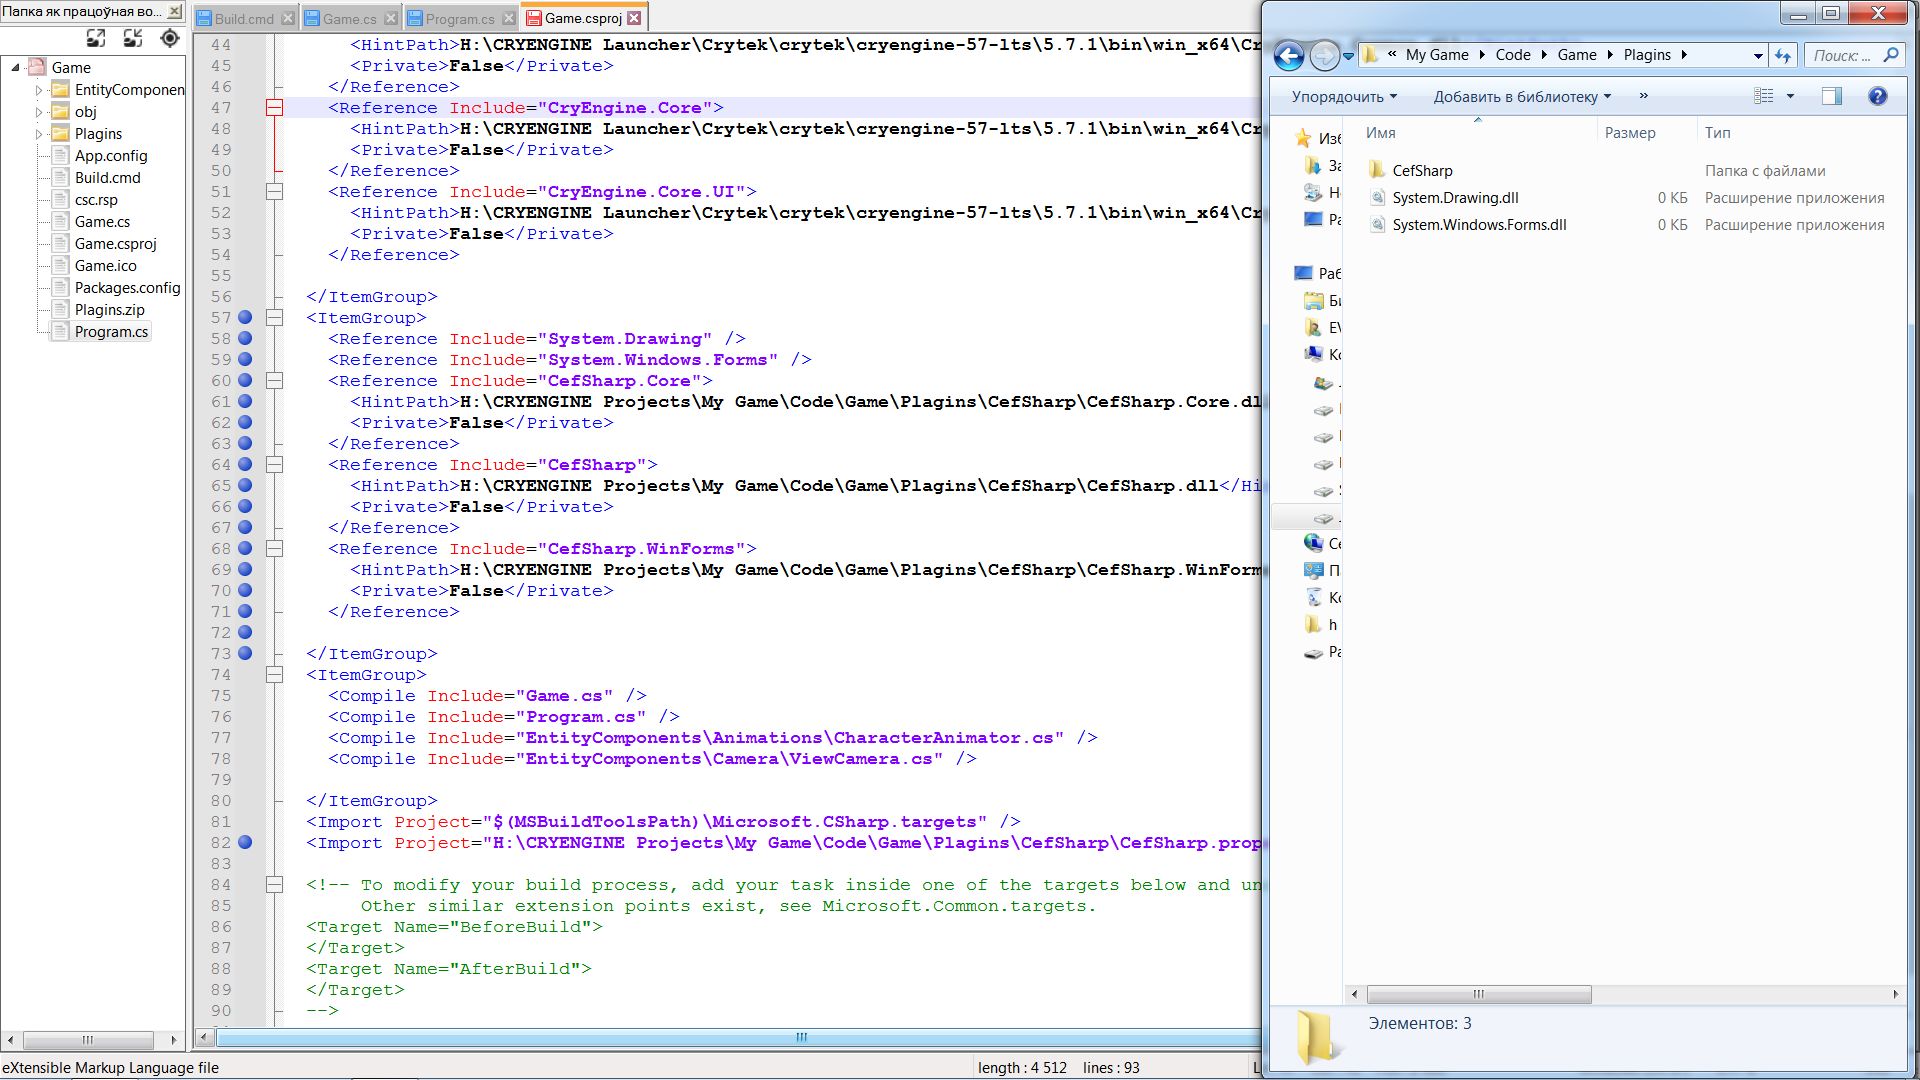Click My Game in the address breadcrumb
The width and height of the screenshot is (1920, 1080).
tap(1437, 55)
